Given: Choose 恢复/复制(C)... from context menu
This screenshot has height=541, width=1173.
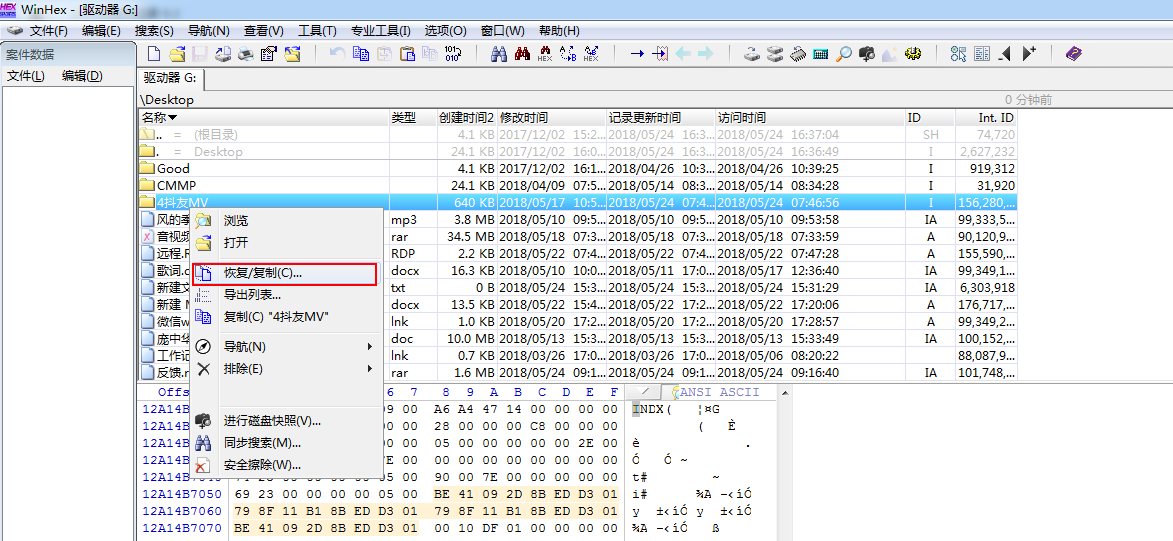Looking at the screenshot, I should point(284,274).
